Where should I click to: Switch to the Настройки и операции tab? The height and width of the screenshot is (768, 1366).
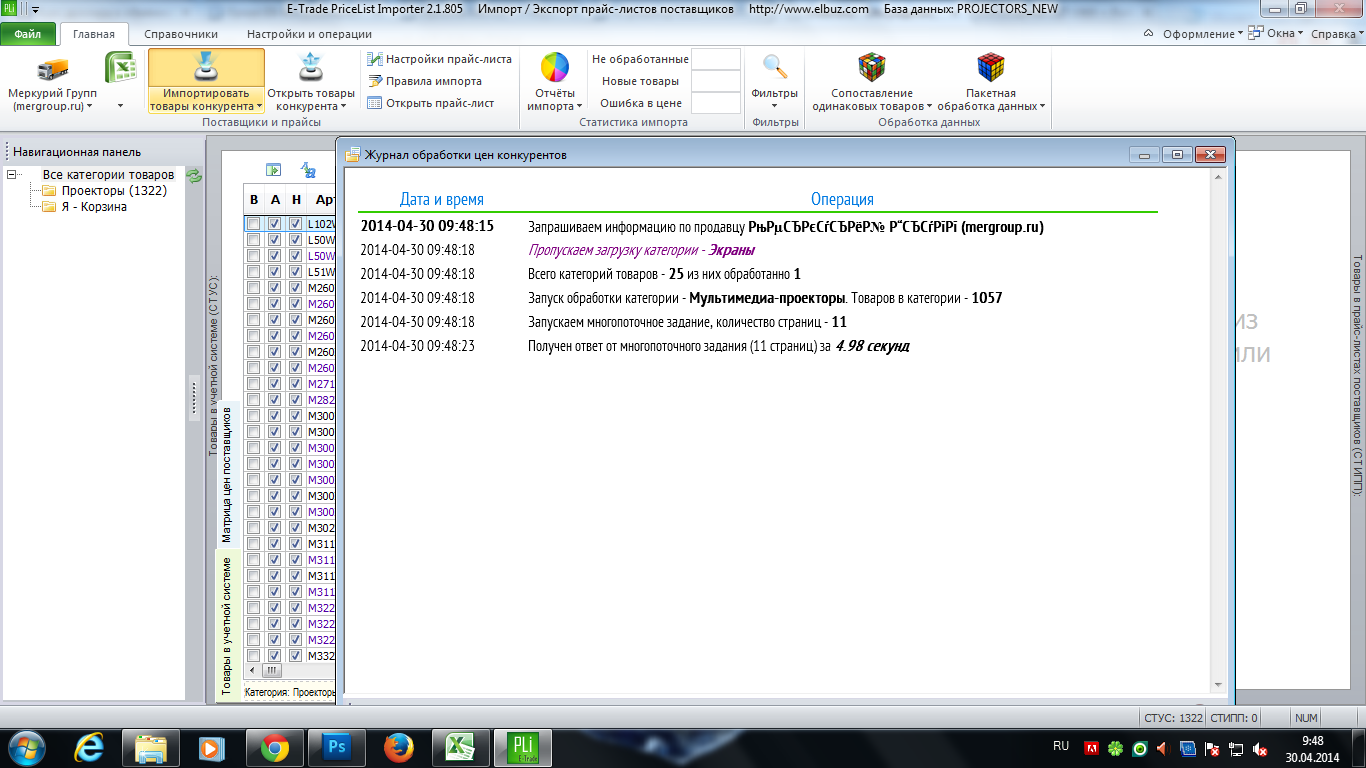[x=310, y=34]
